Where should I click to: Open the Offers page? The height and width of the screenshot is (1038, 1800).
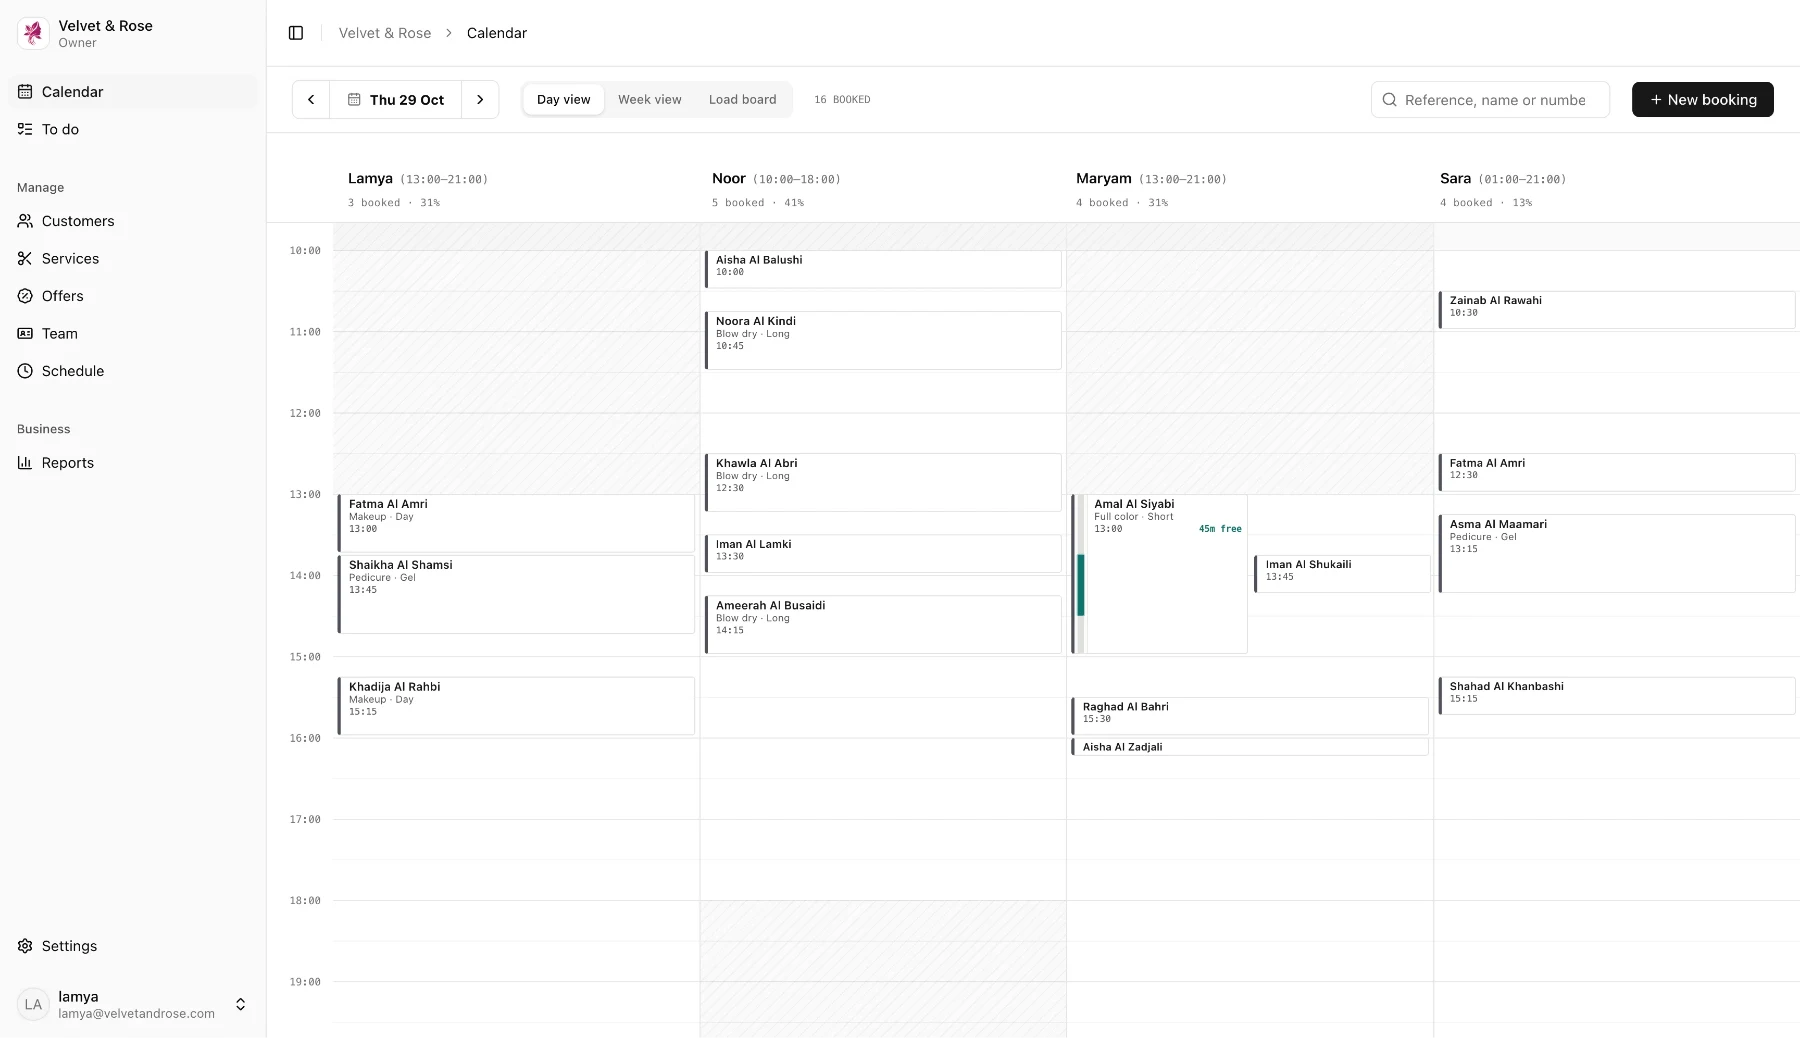(133, 296)
